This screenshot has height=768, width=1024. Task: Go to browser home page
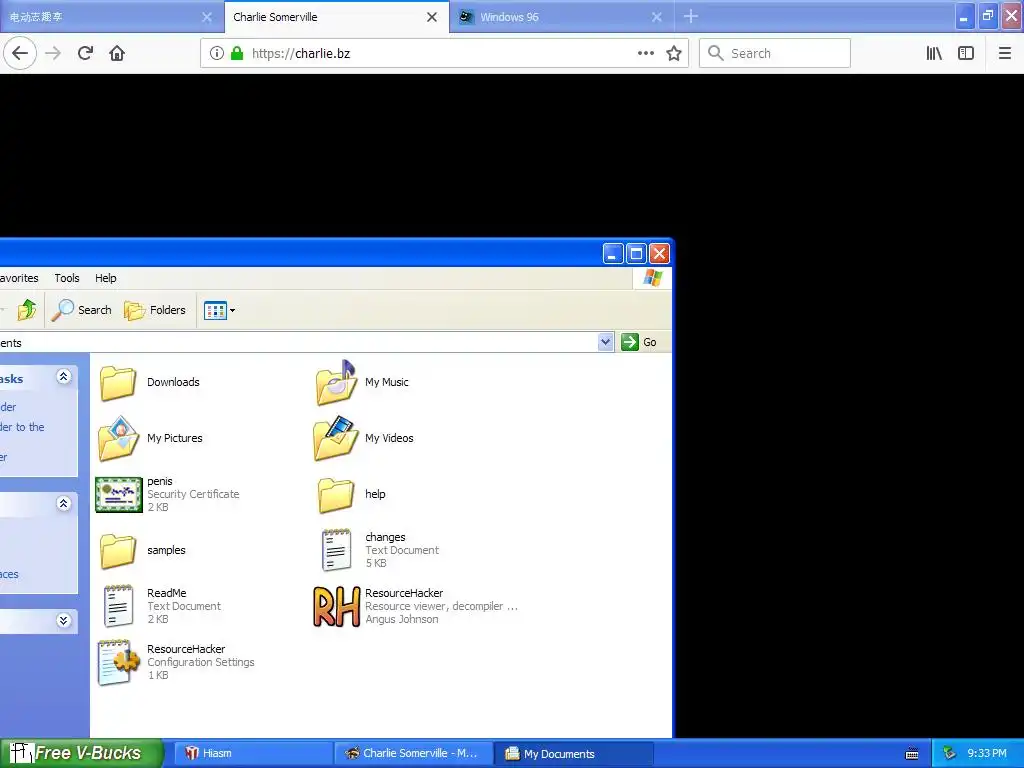[117, 53]
